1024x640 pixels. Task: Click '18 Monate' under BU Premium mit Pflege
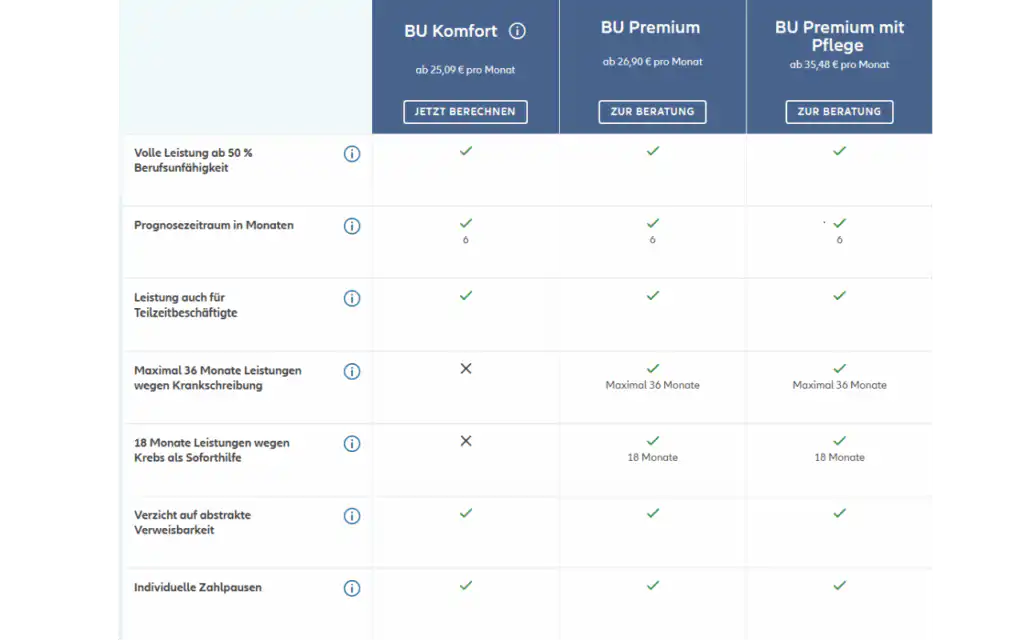(x=839, y=457)
